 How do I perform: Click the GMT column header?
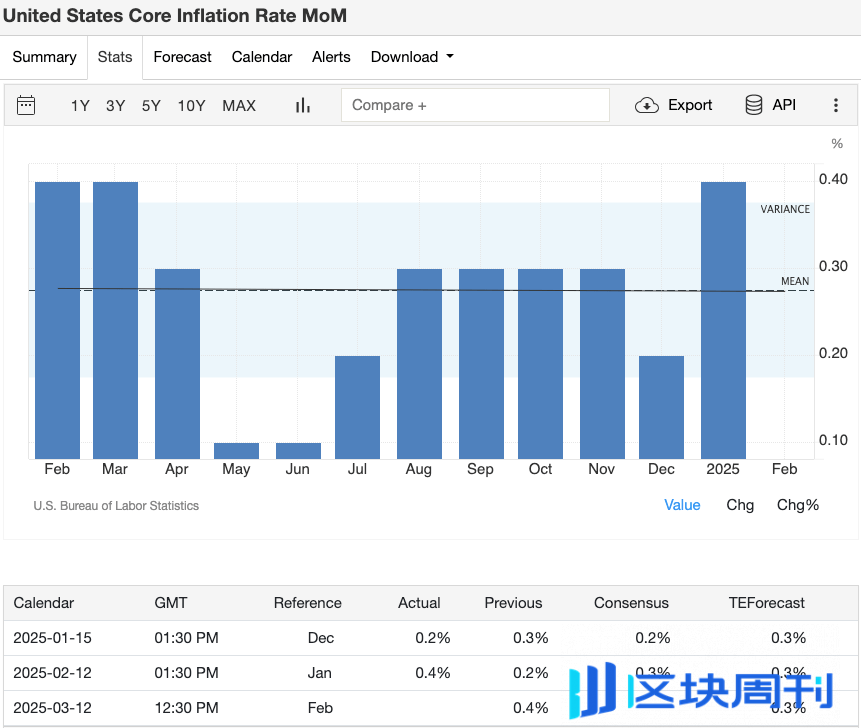click(x=171, y=603)
